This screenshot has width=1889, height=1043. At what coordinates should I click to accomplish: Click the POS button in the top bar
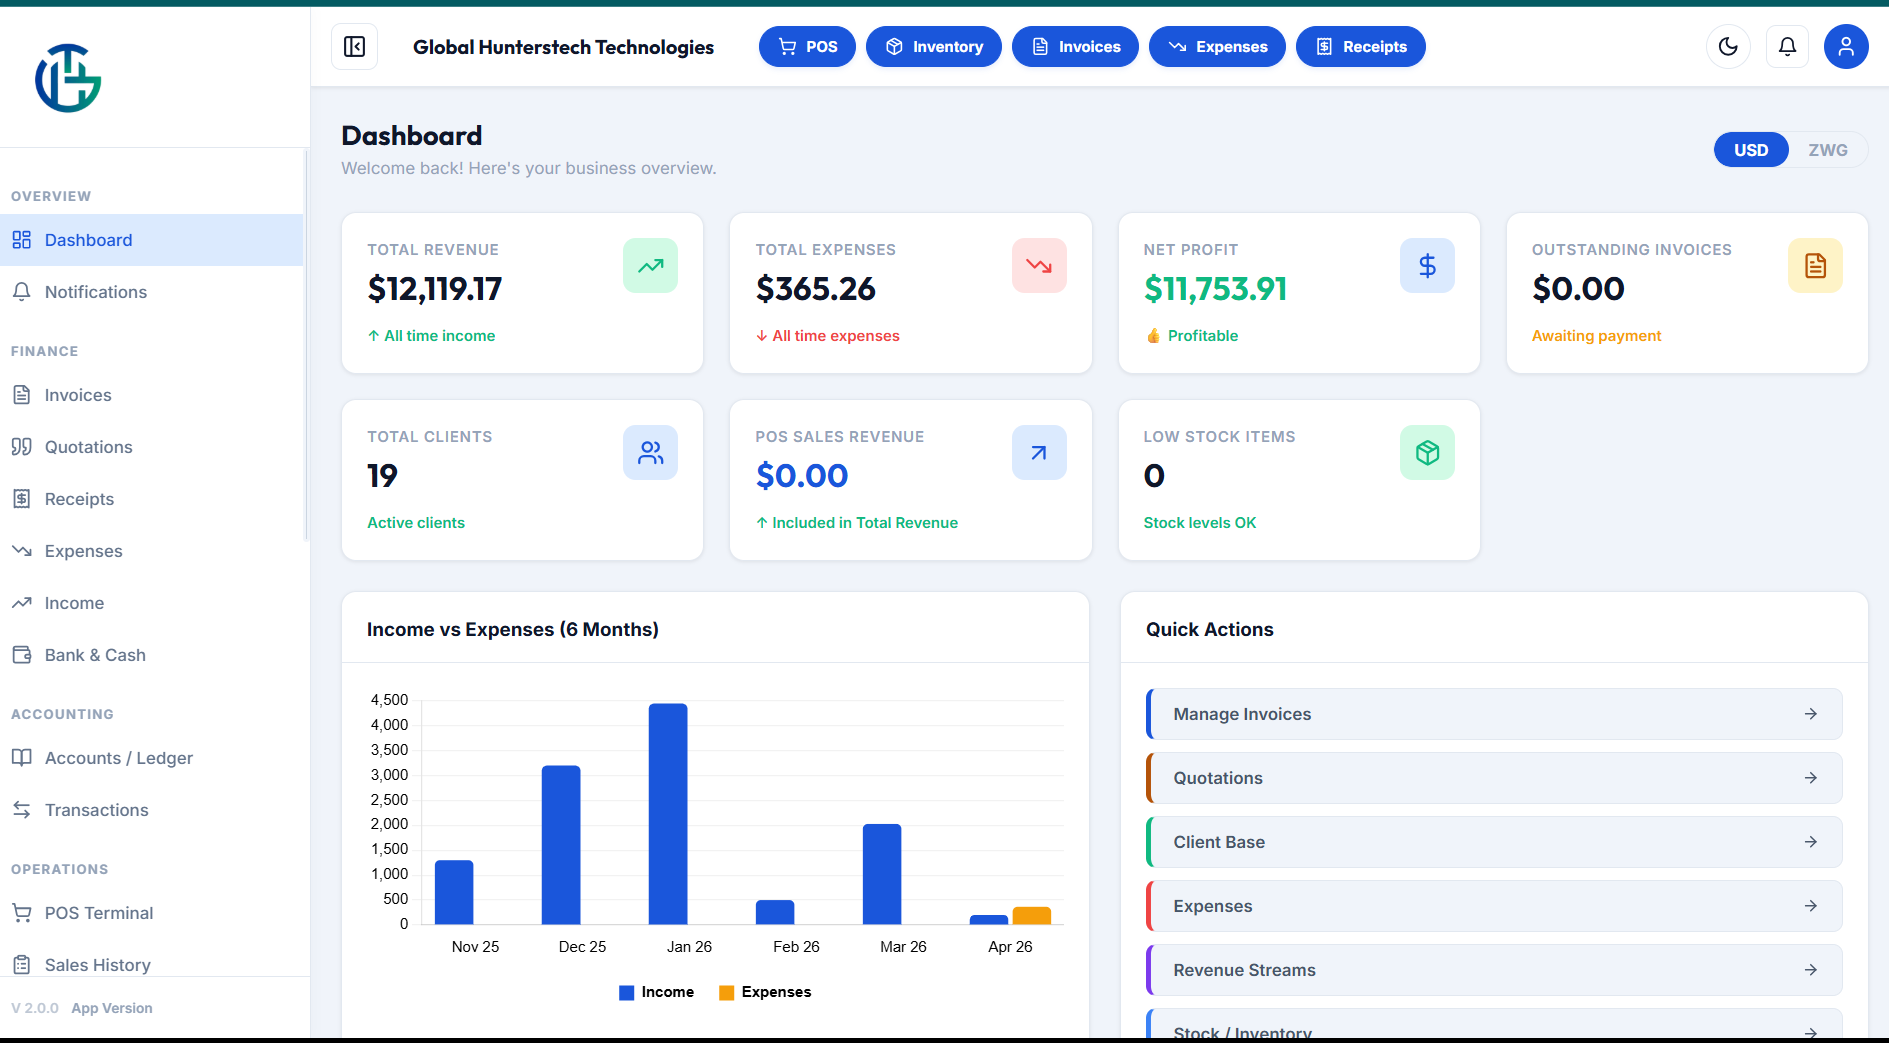807,47
